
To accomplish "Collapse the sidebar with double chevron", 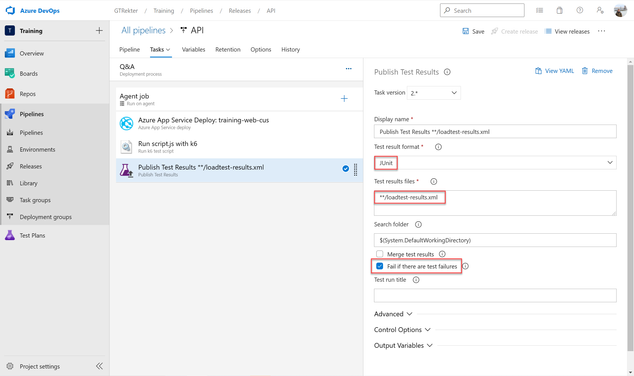I will pos(99,366).
